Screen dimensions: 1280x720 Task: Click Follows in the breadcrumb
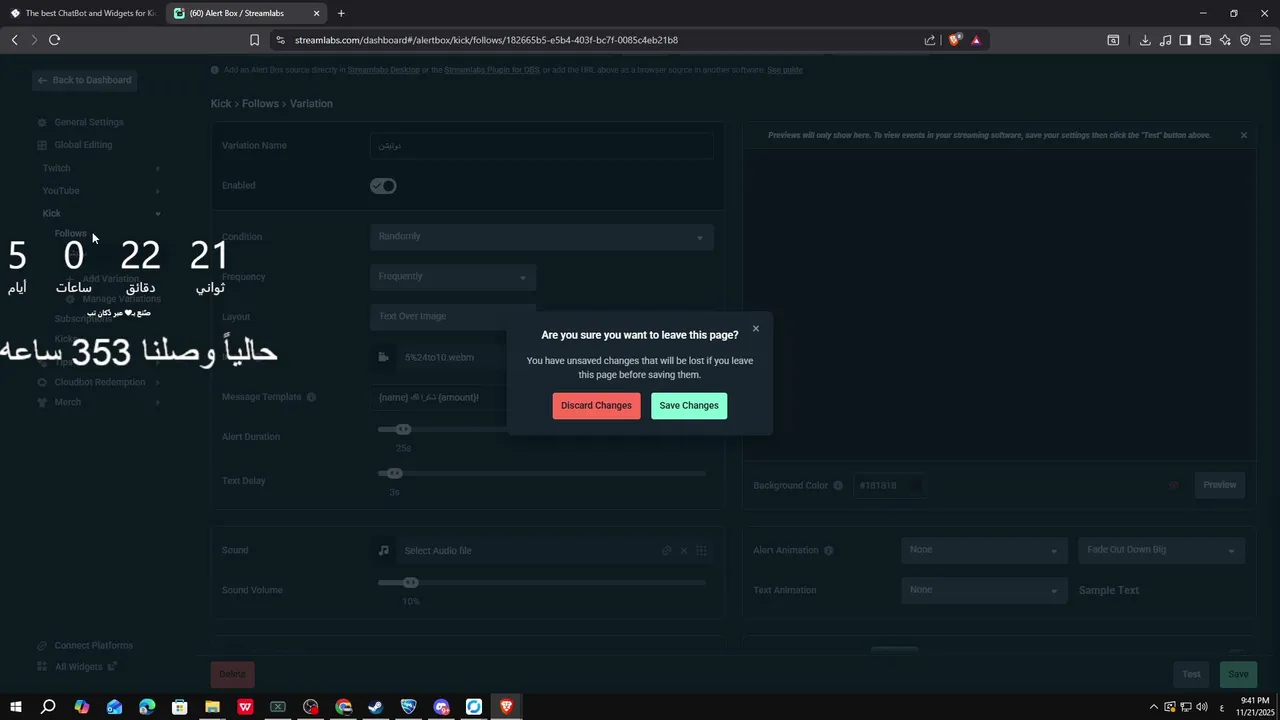click(x=260, y=104)
